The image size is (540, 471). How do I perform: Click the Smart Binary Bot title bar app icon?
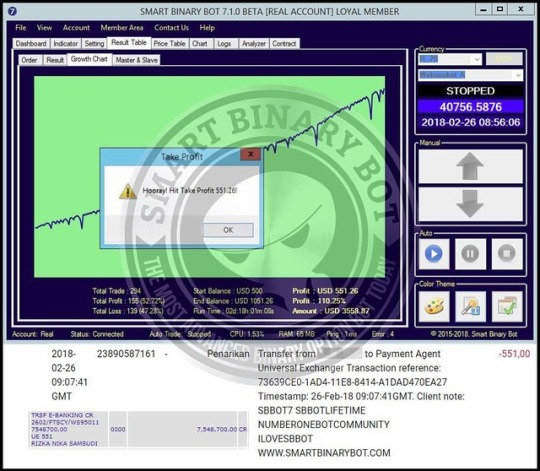click(x=12, y=11)
